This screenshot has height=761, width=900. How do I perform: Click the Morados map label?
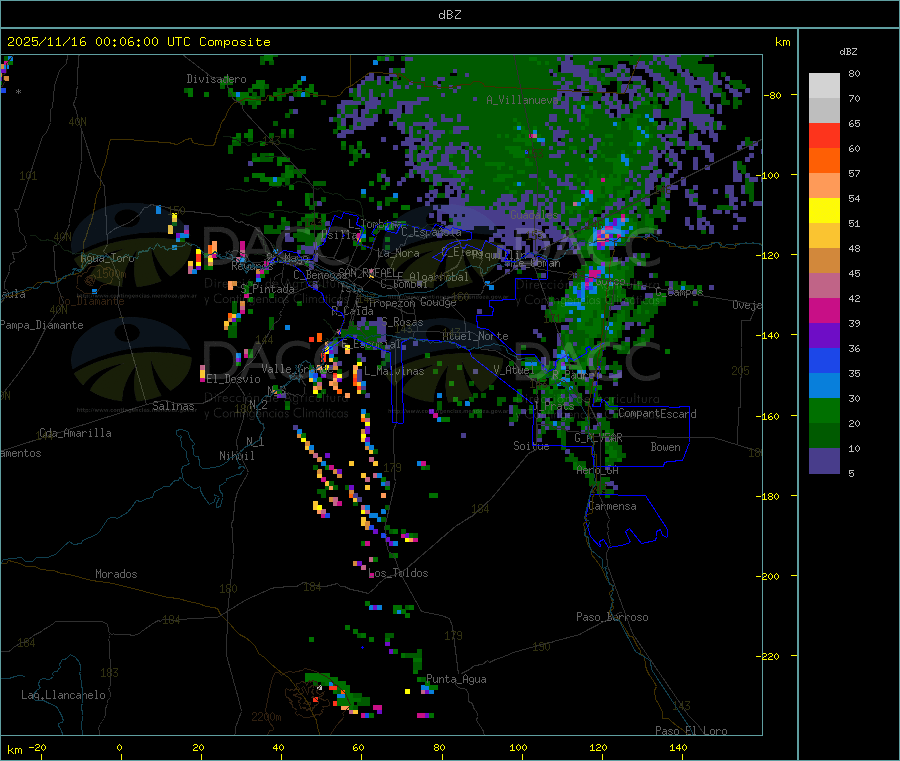[116, 574]
